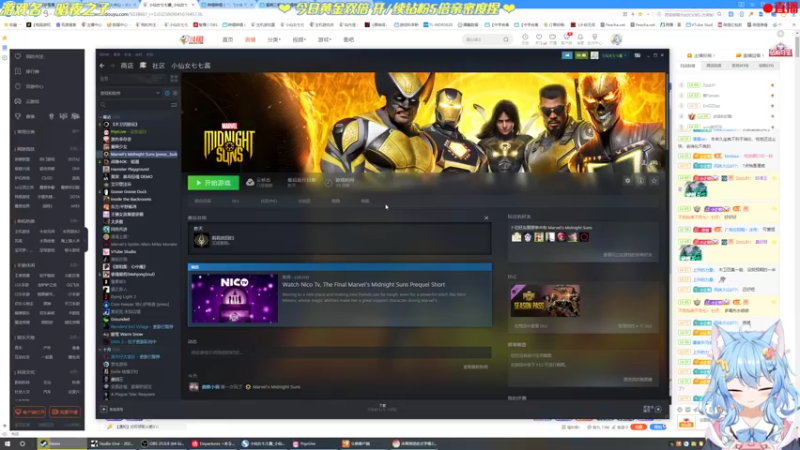Click first friend avatar who played
This screenshot has width=800, height=450.
516,237
